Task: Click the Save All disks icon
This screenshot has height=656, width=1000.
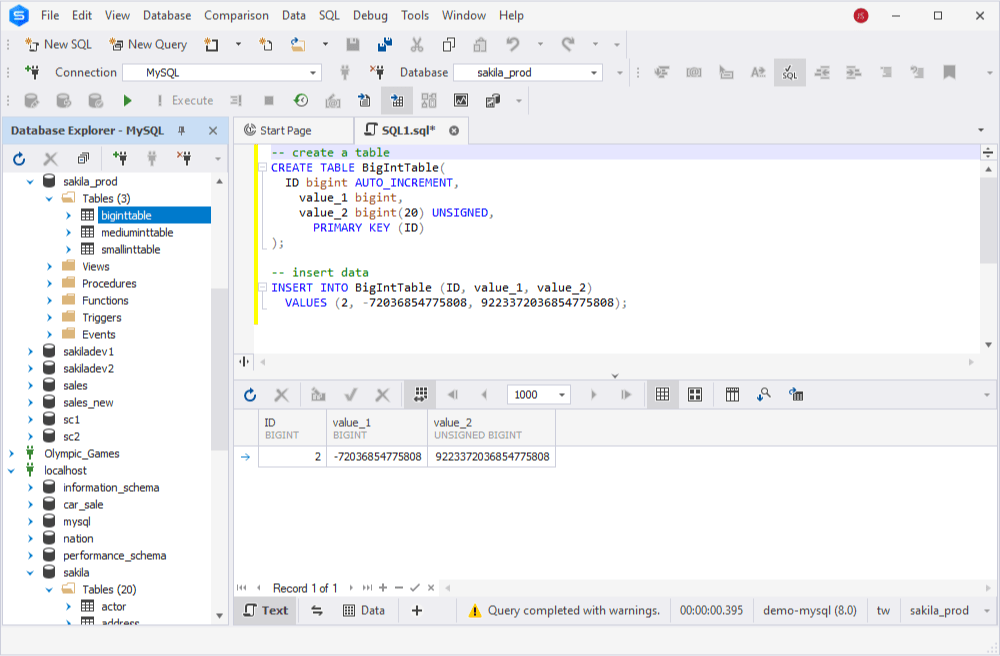Action: pyautogui.click(x=385, y=44)
